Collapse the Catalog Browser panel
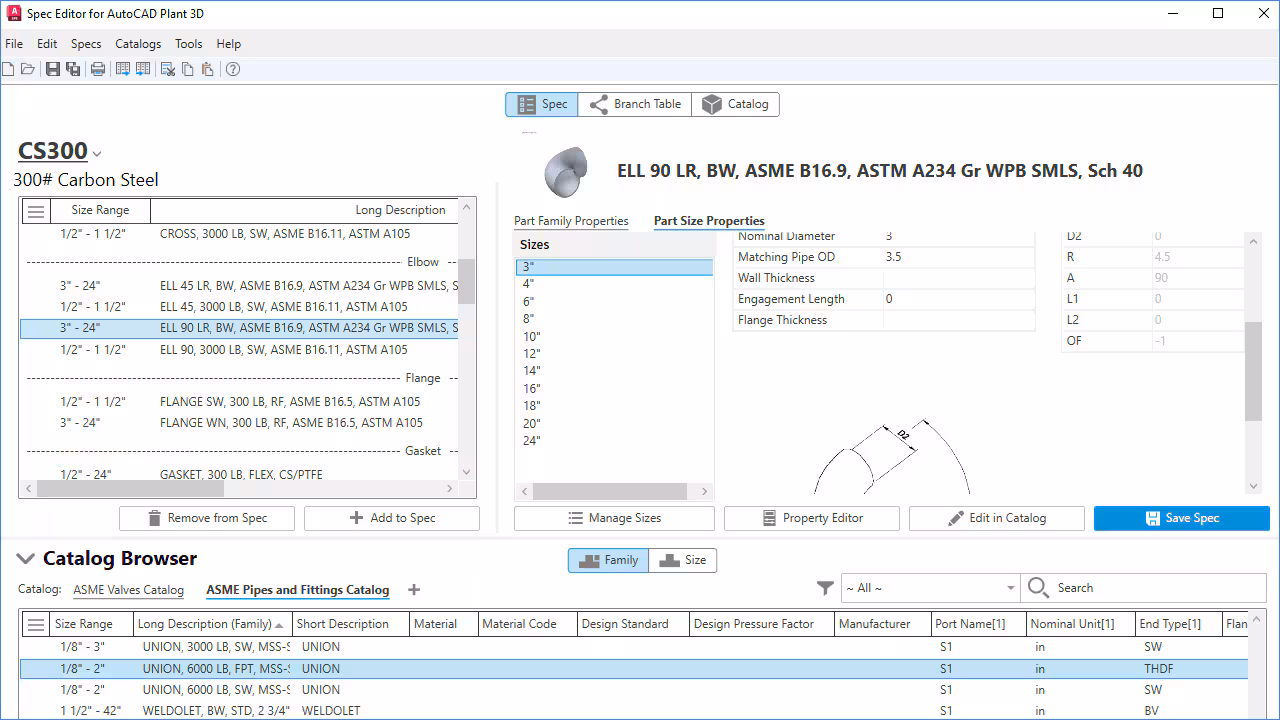The image size is (1280, 720). pos(25,559)
